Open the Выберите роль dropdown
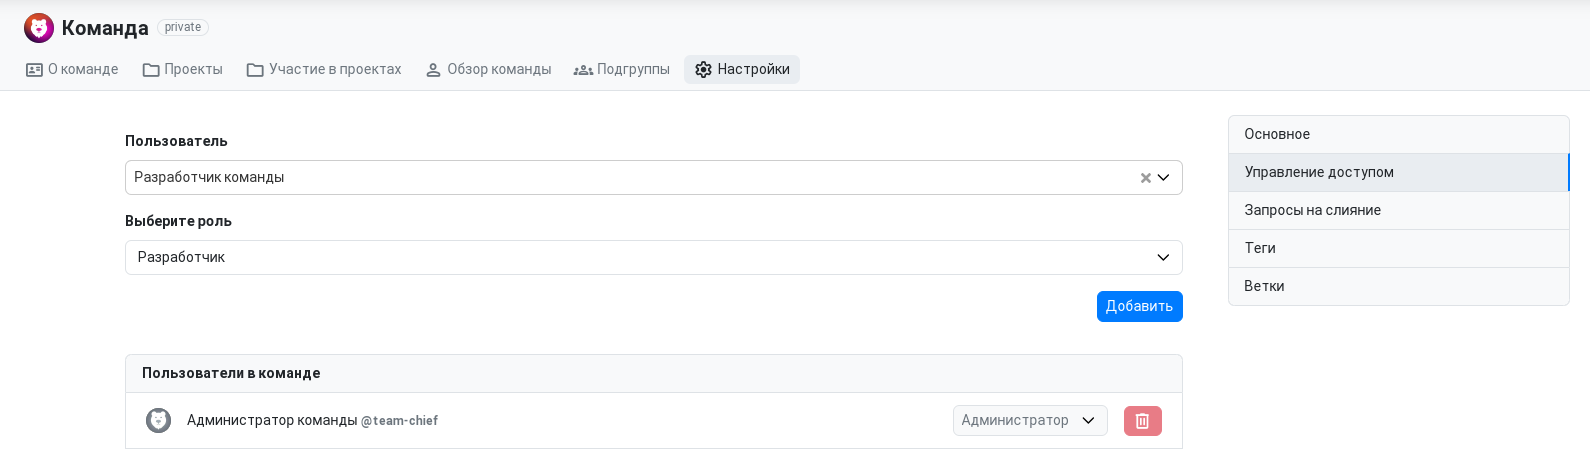This screenshot has height=472, width=1590. coord(654,258)
